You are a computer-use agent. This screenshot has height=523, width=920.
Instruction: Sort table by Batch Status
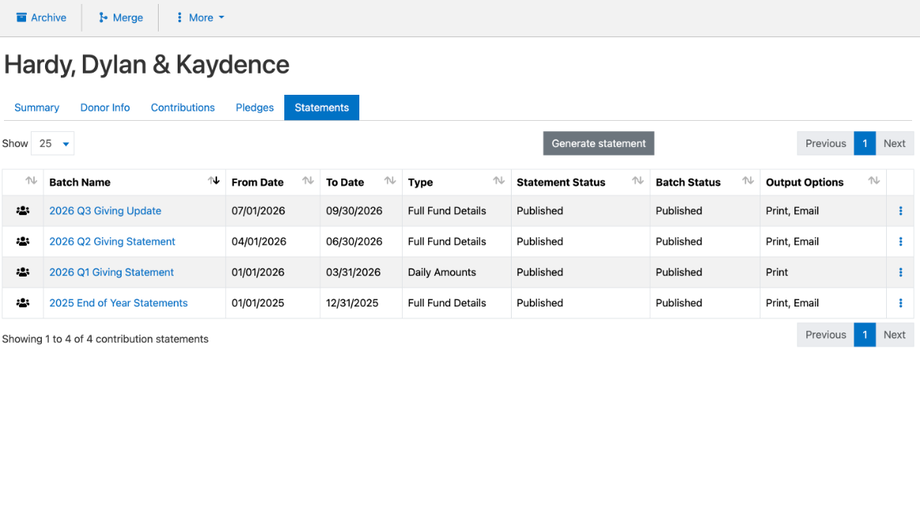[705, 182]
